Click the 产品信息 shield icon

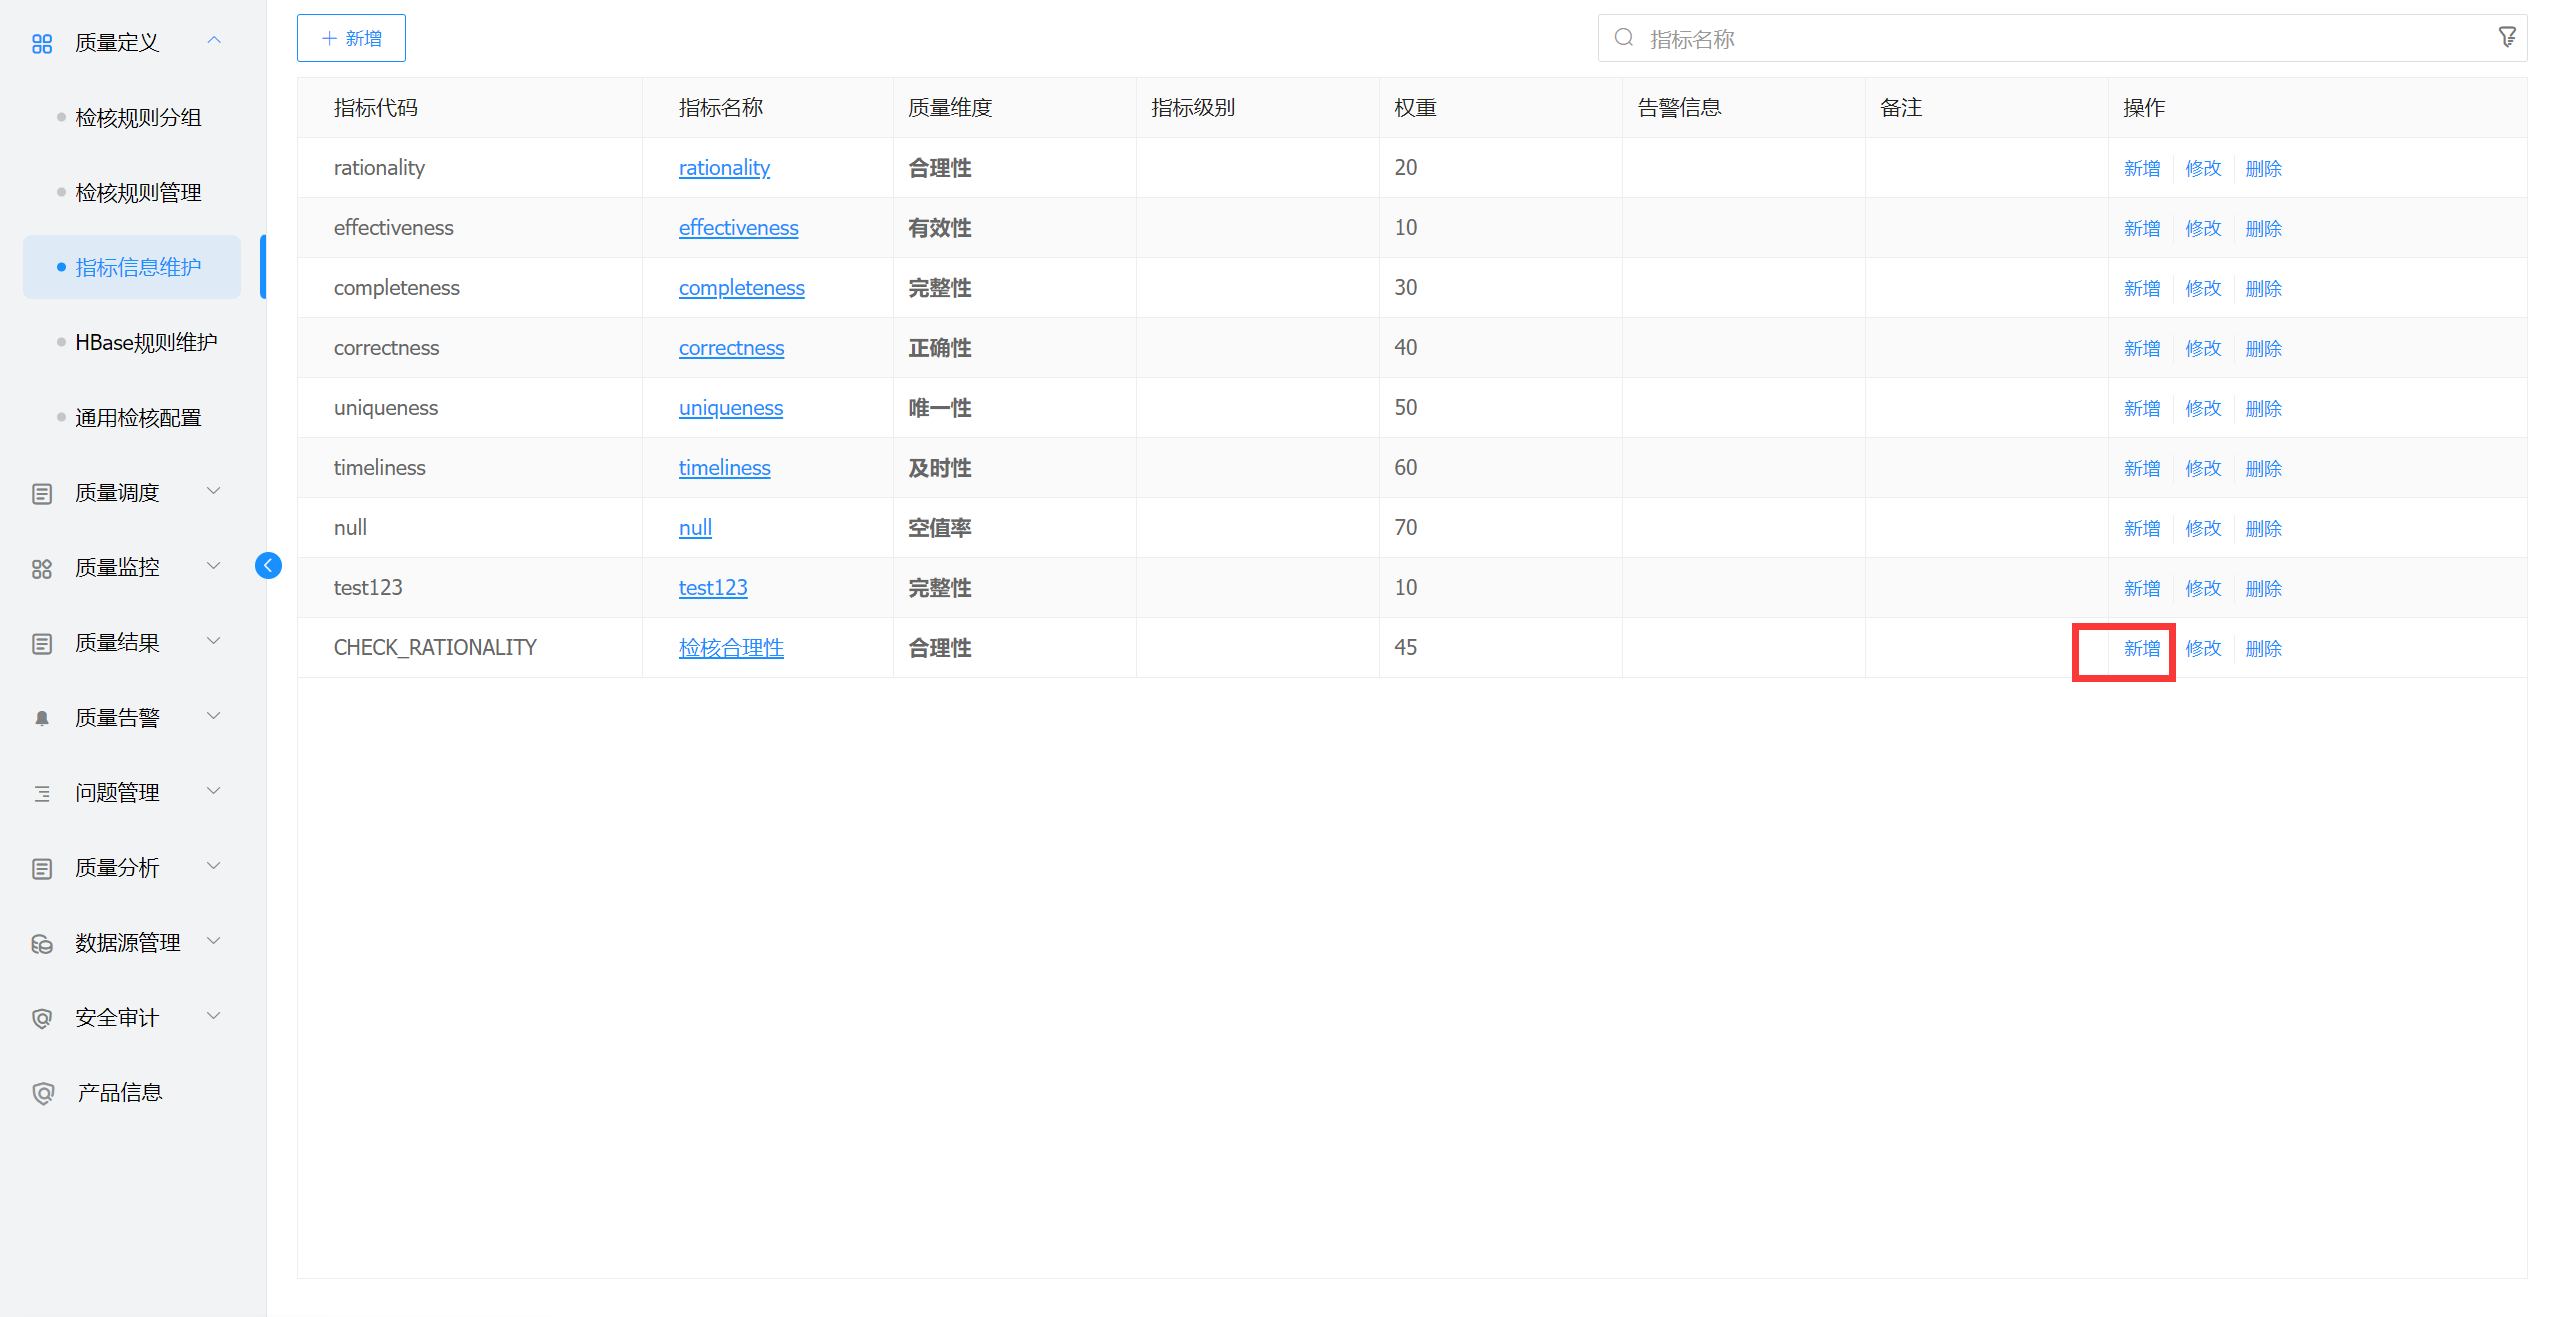[x=43, y=1093]
